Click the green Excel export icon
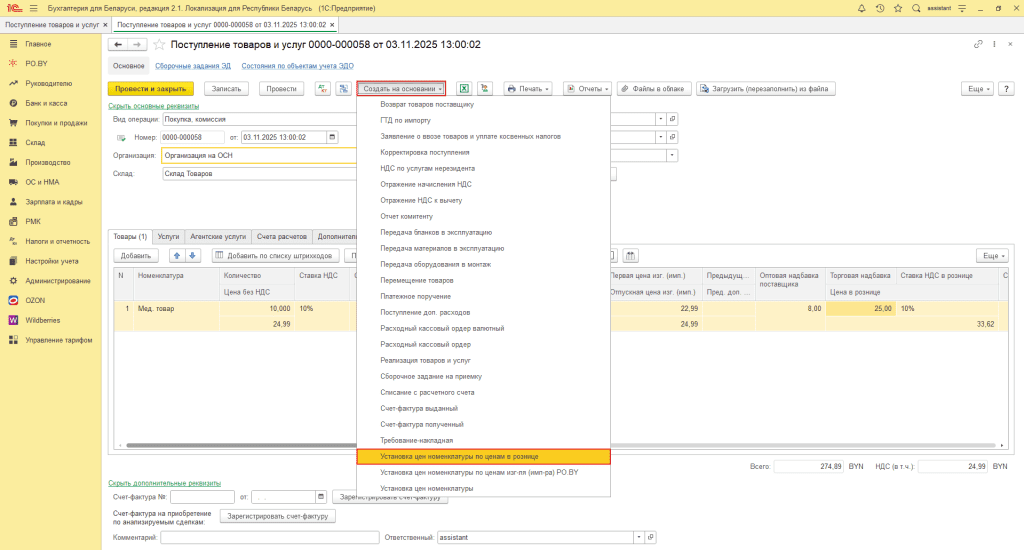Viewport: 1024px width, 550px height. point(464,88)
